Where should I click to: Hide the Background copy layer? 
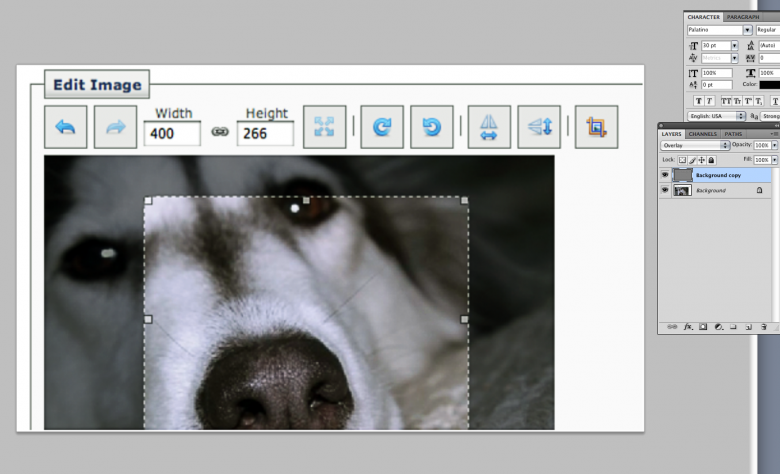tap(665, 175)
